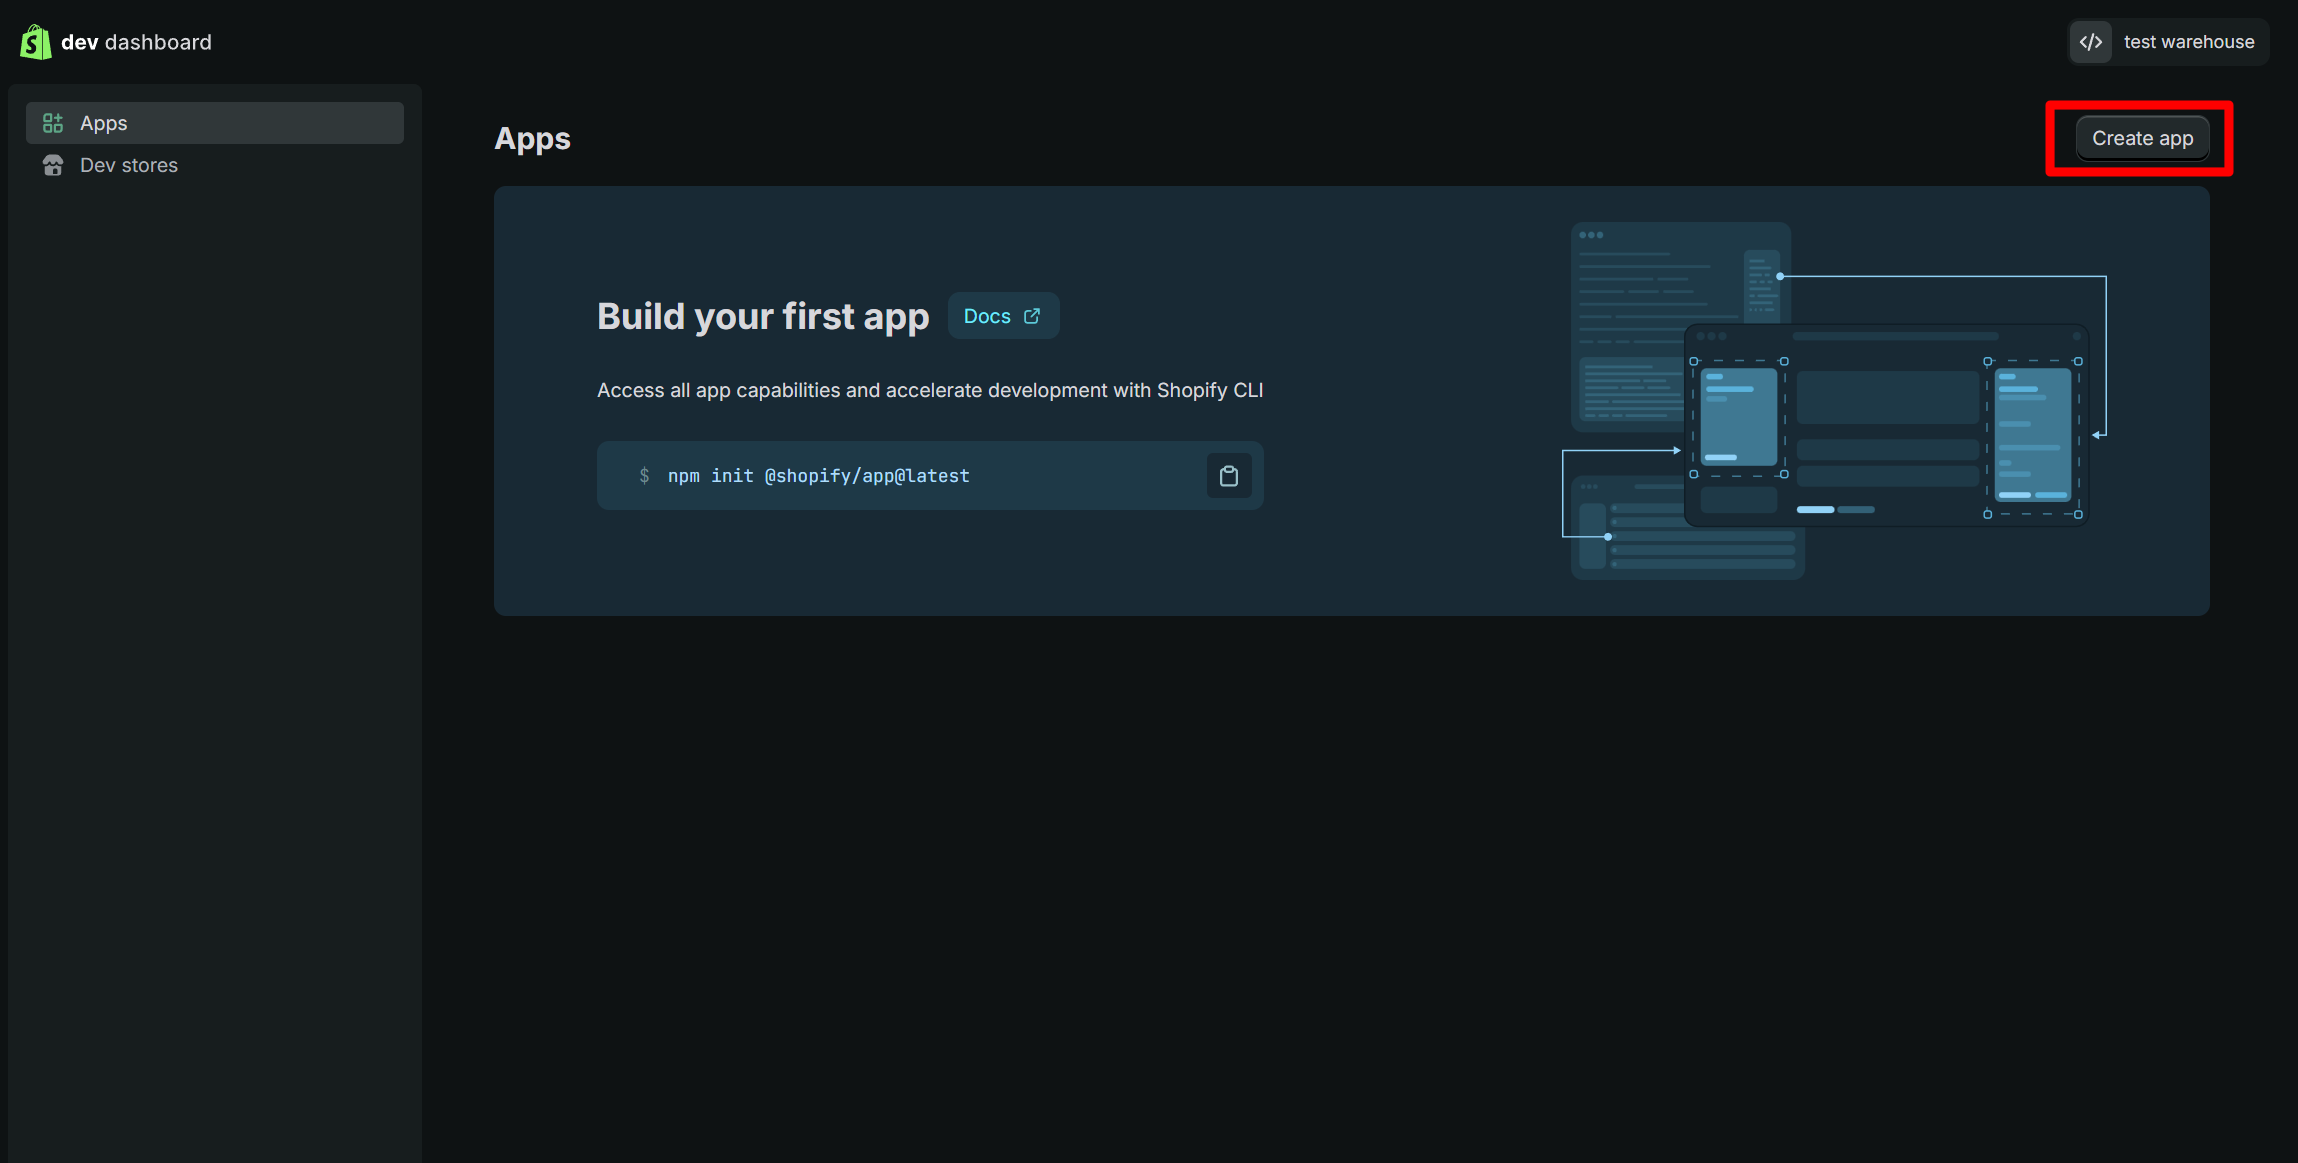This screenshot has width=2298, height=1163.
Task: Click the dollar sign prompt in command box
Action: tap(644, 476)
